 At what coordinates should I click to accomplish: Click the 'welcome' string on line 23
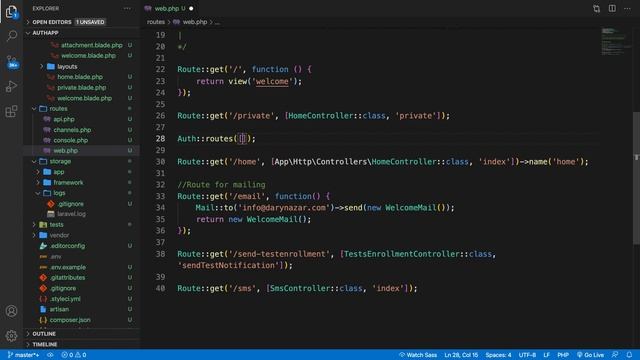272,81
